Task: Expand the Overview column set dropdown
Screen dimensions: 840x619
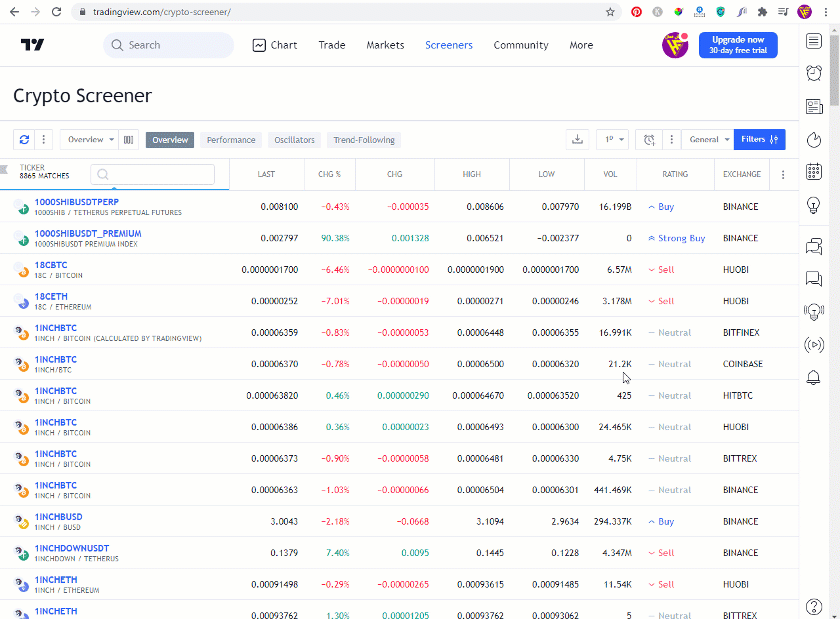Action: pos(89,140)
